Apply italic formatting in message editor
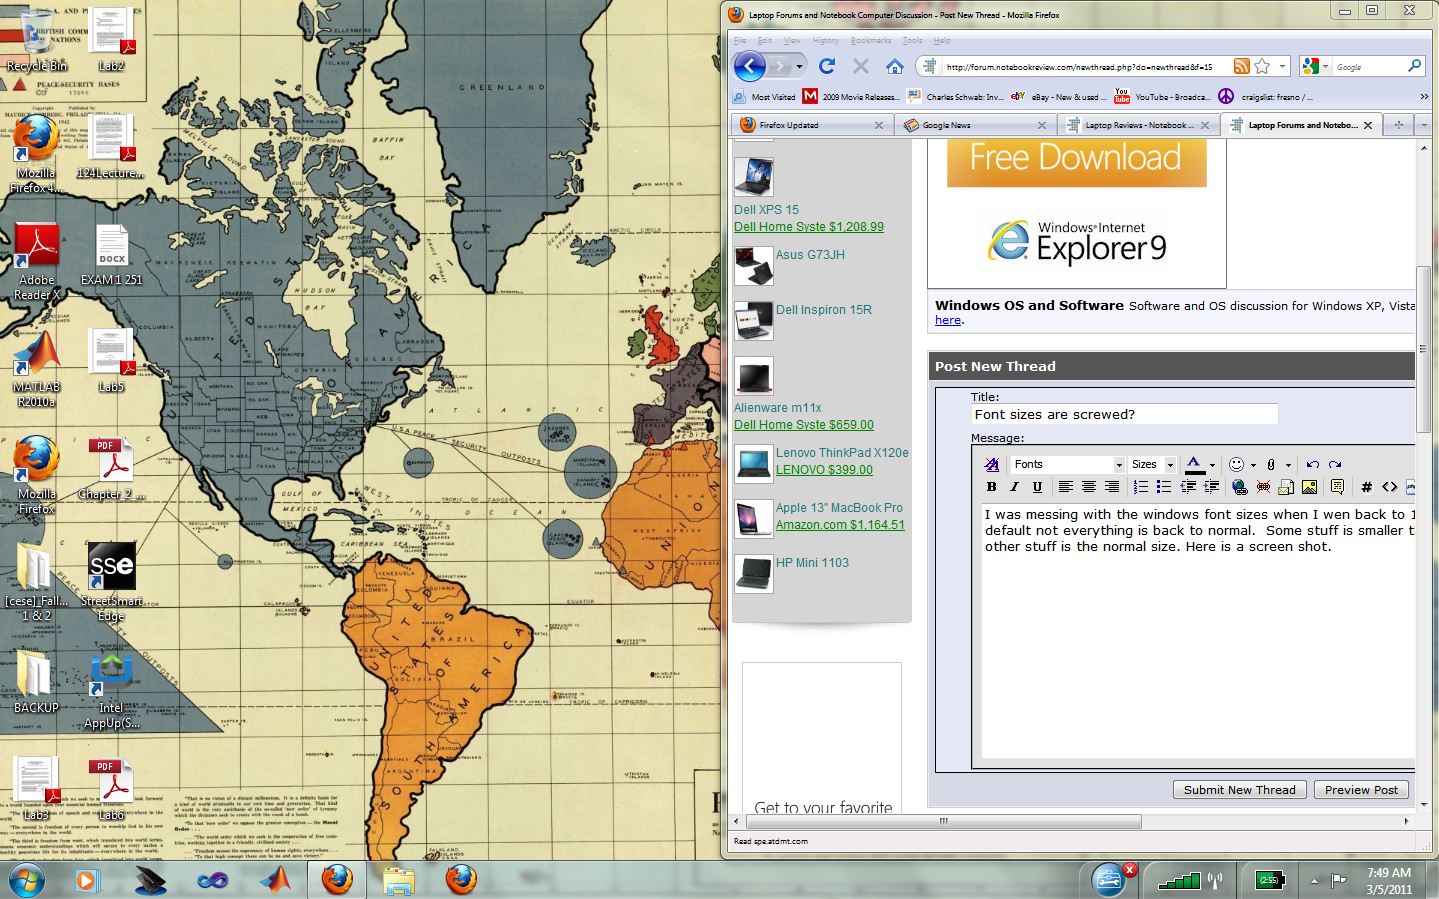The width and height of the screenshot is (1439, 899). 1014,487
